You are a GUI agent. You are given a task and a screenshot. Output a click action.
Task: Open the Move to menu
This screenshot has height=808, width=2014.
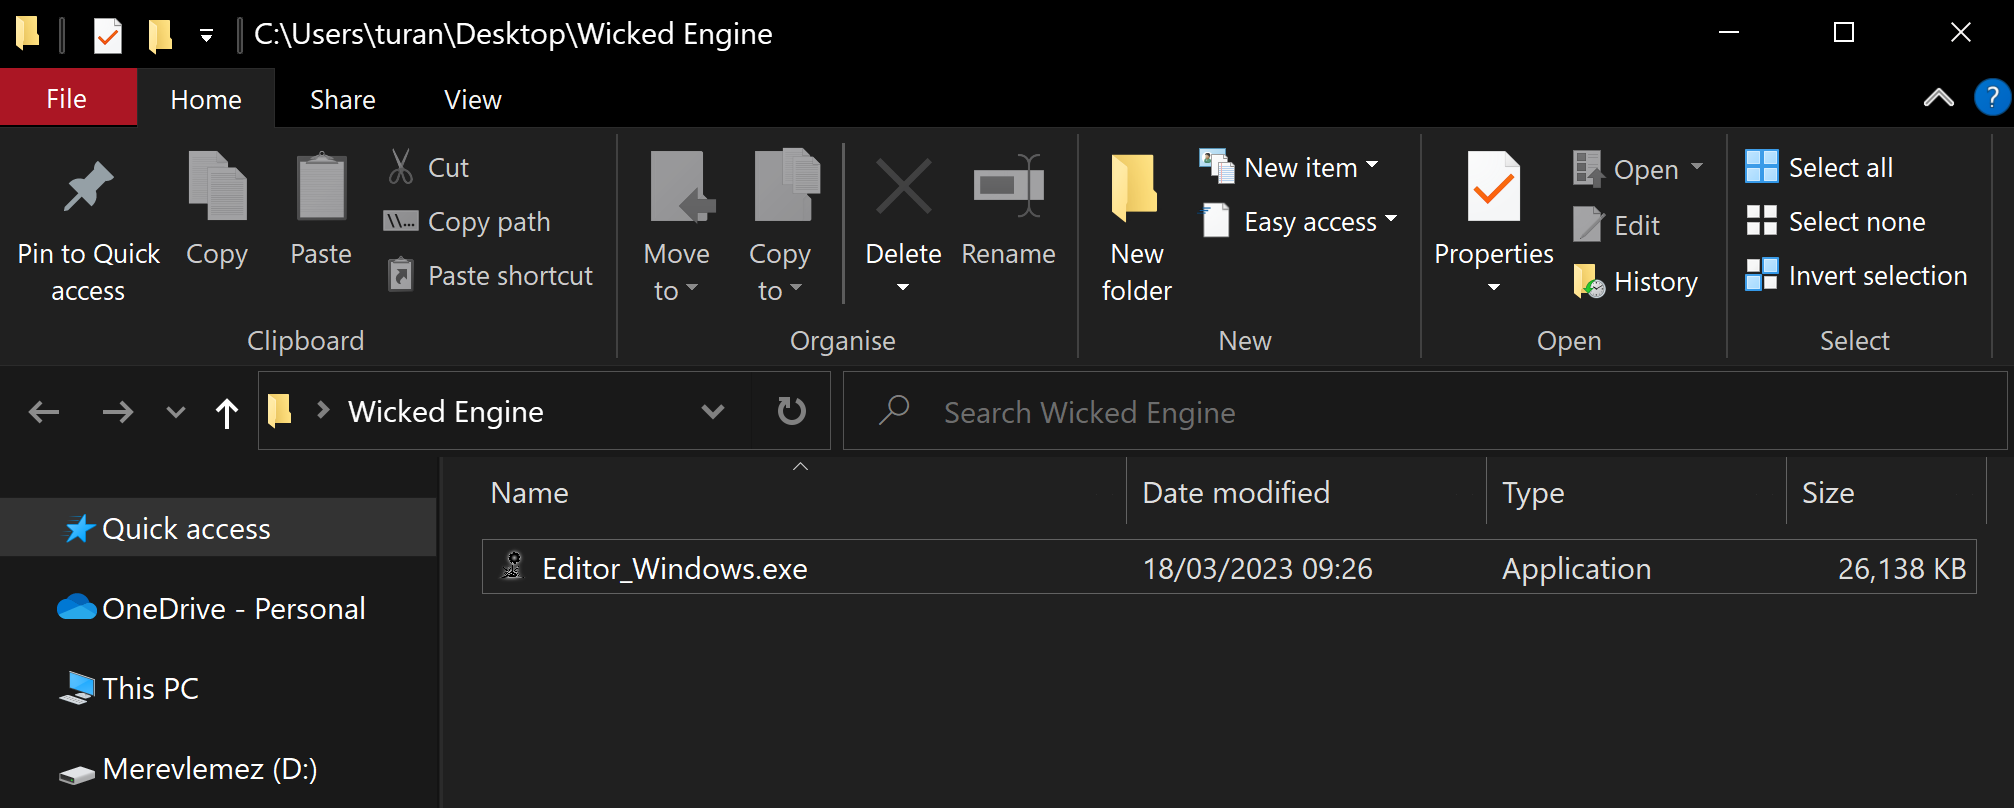click(x=677, y=226)
